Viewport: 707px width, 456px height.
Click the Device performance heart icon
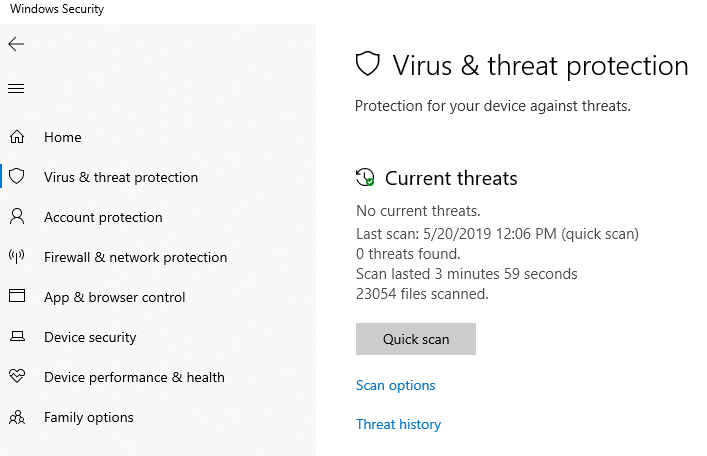(16, 377)
